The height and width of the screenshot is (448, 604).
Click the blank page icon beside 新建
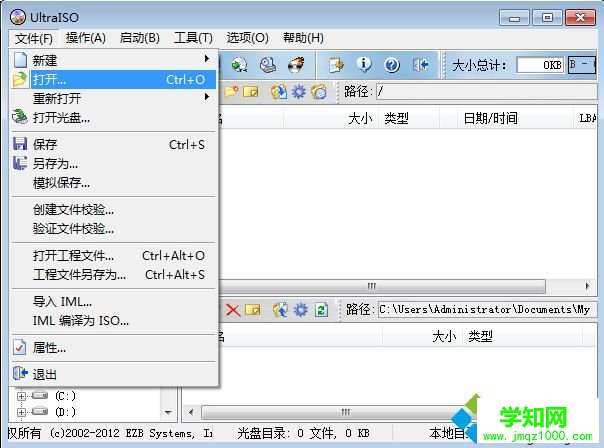pos(20,60)
